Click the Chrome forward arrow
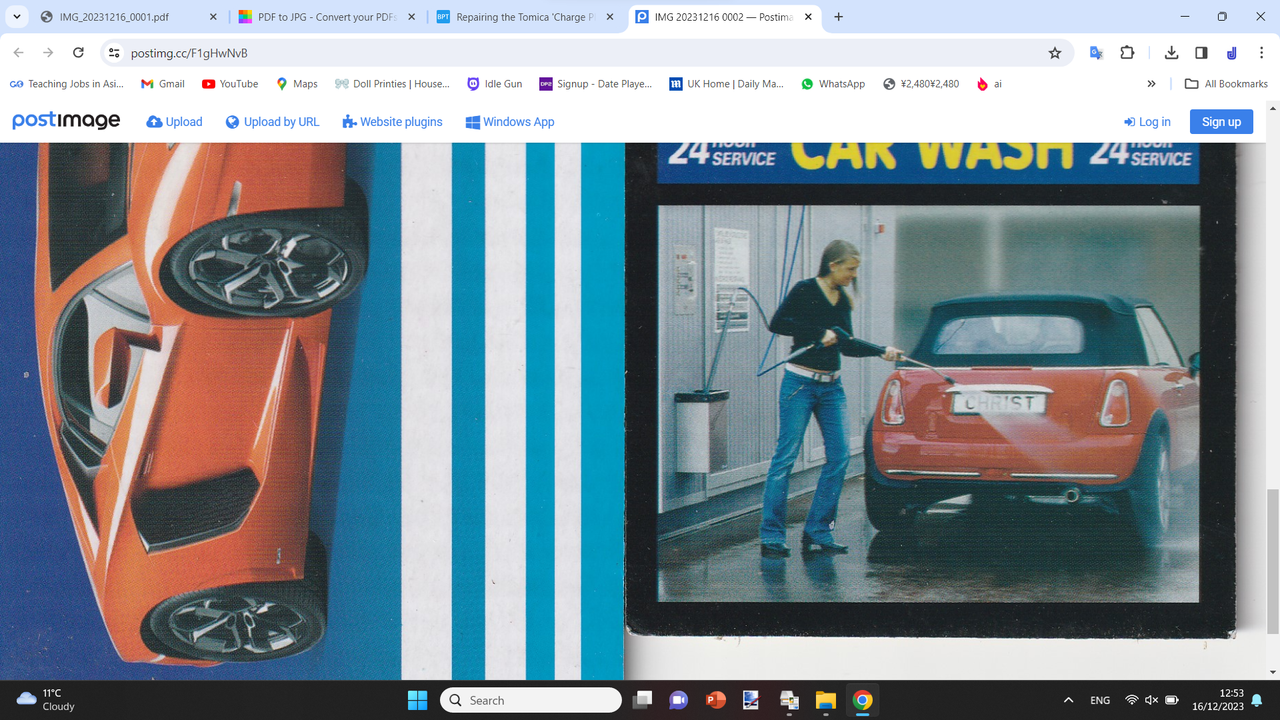 48,53
